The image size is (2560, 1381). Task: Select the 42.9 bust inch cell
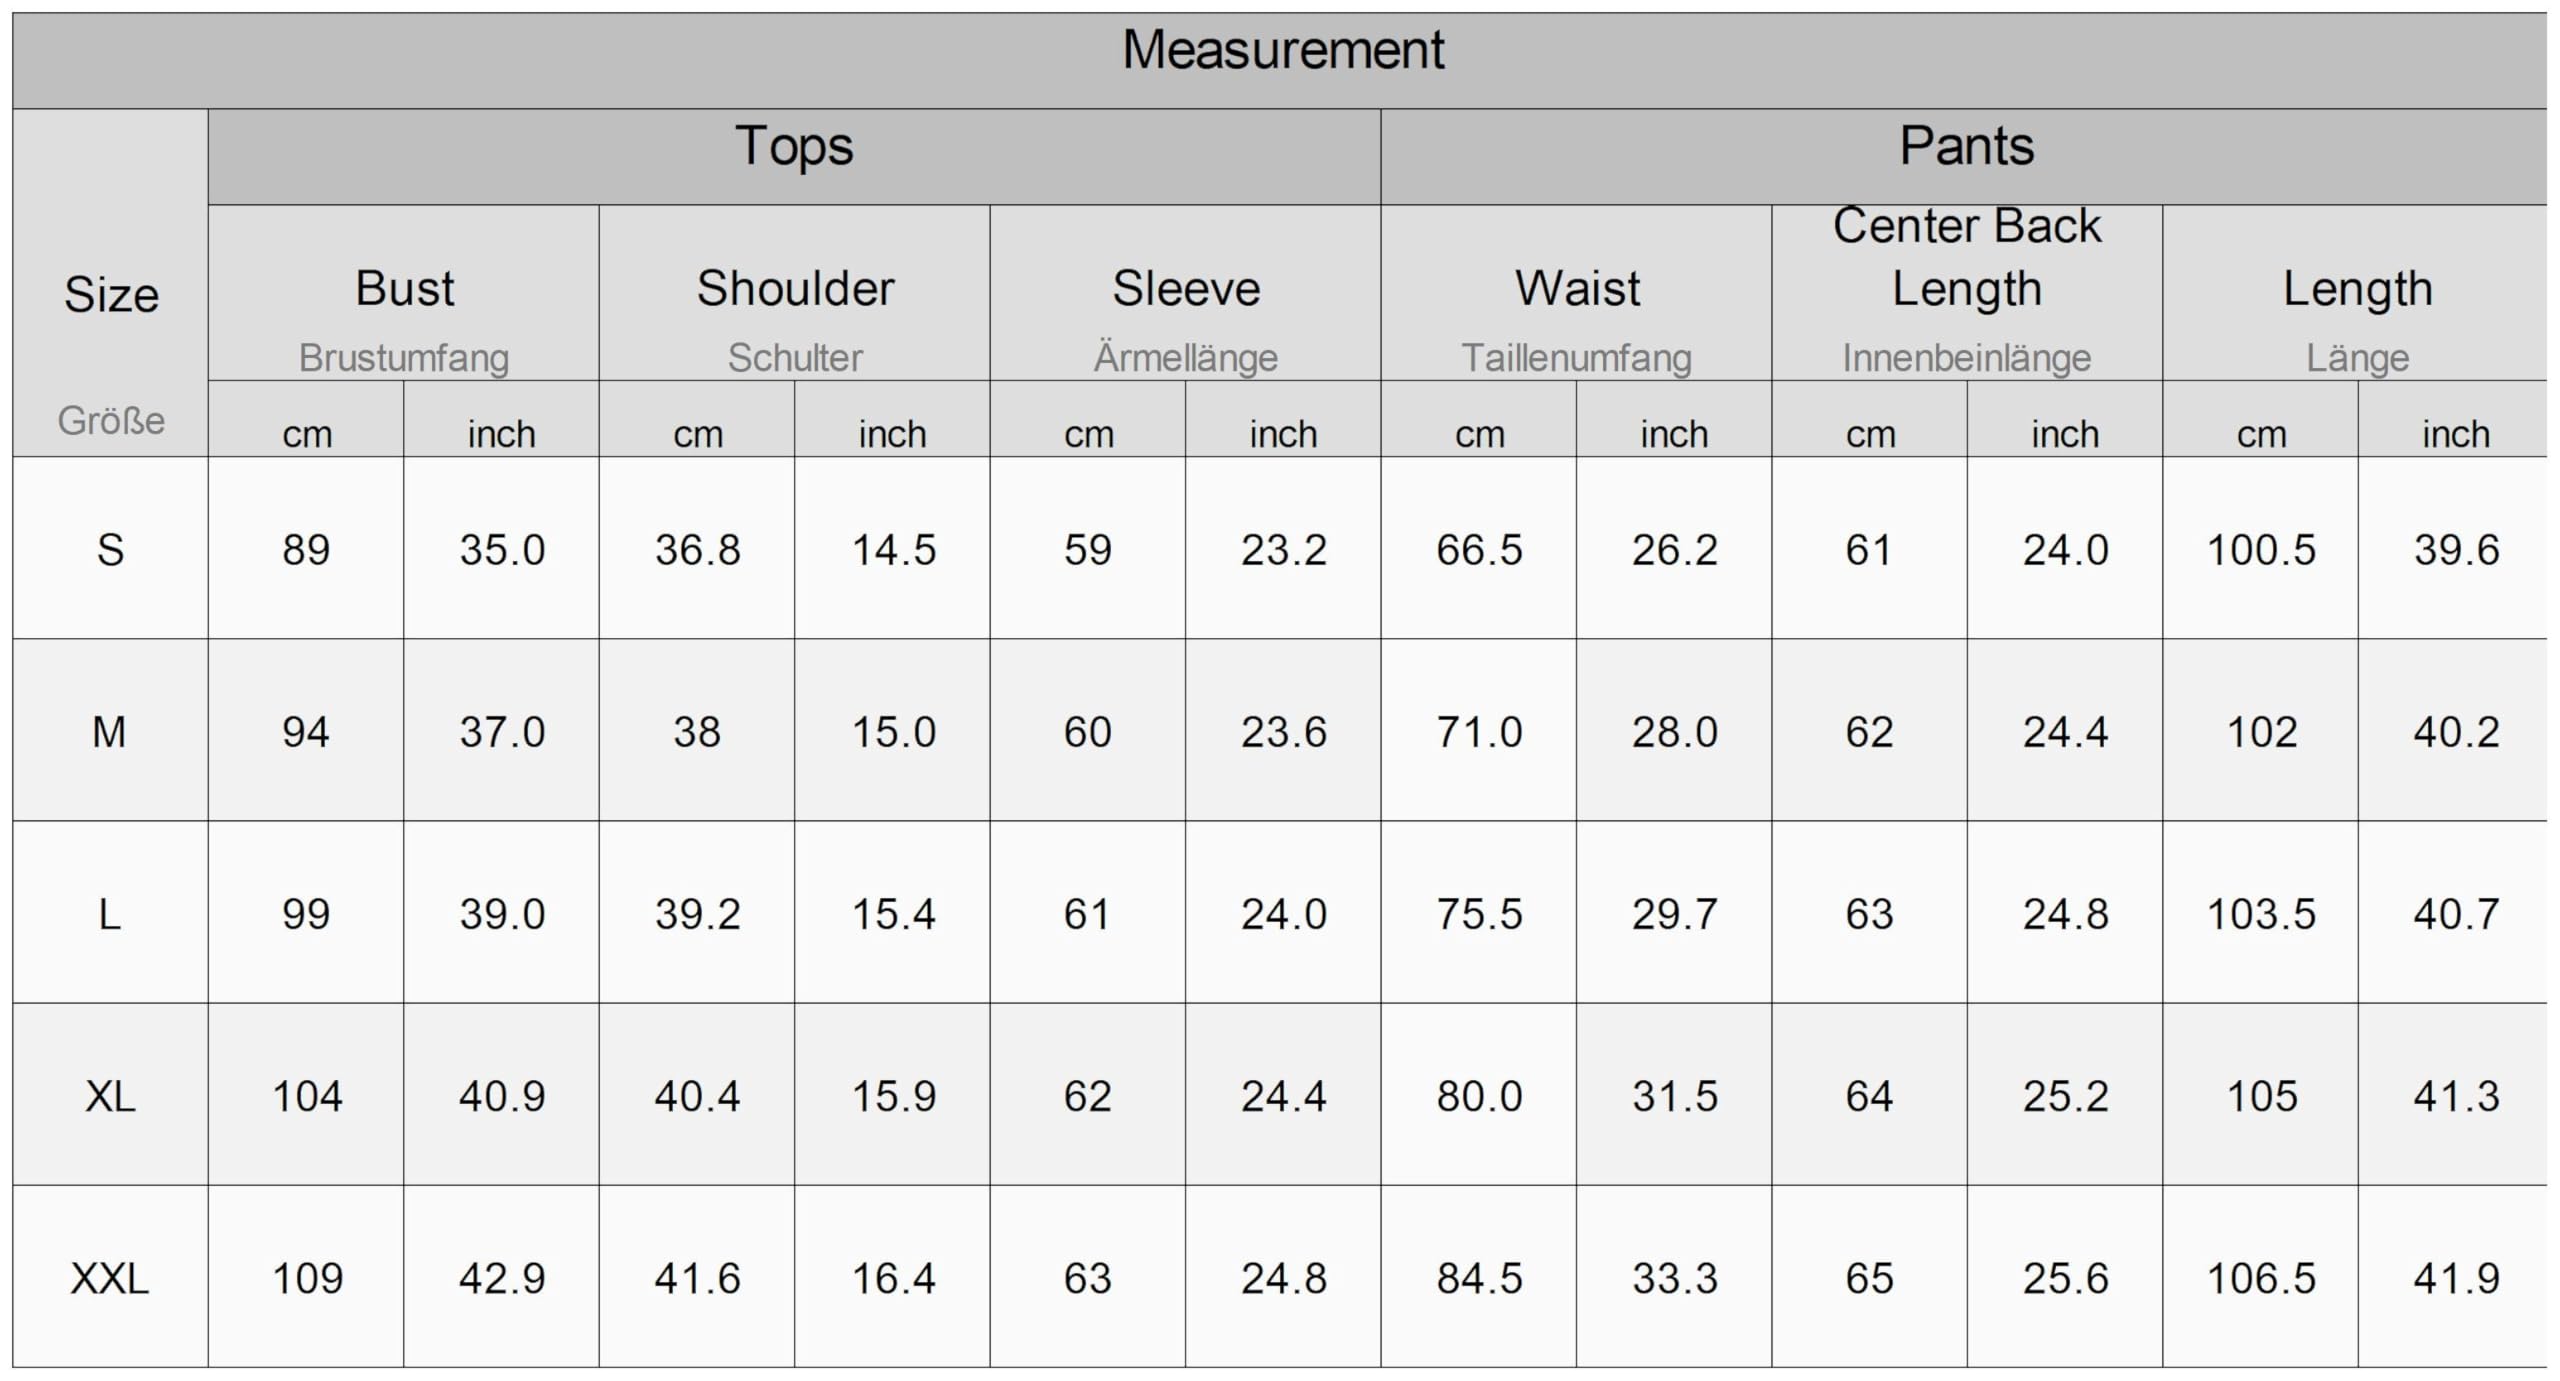502,1278
